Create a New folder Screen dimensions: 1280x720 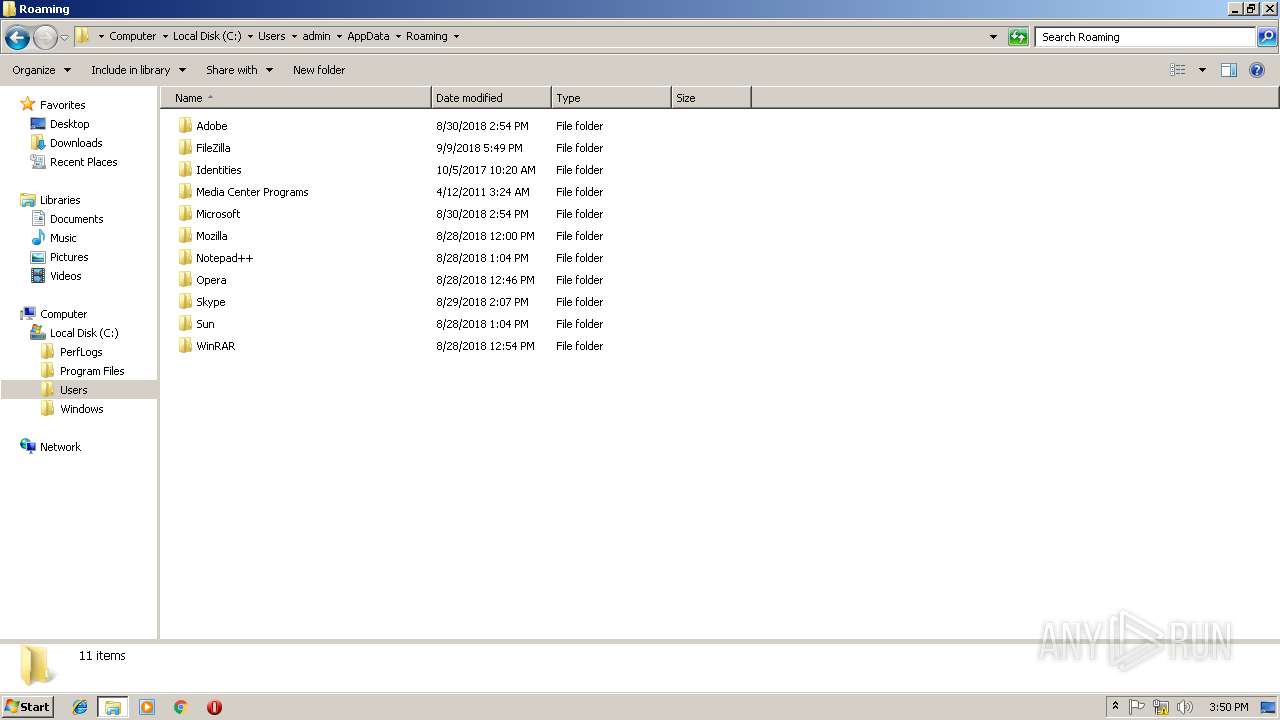click(319, 70)
